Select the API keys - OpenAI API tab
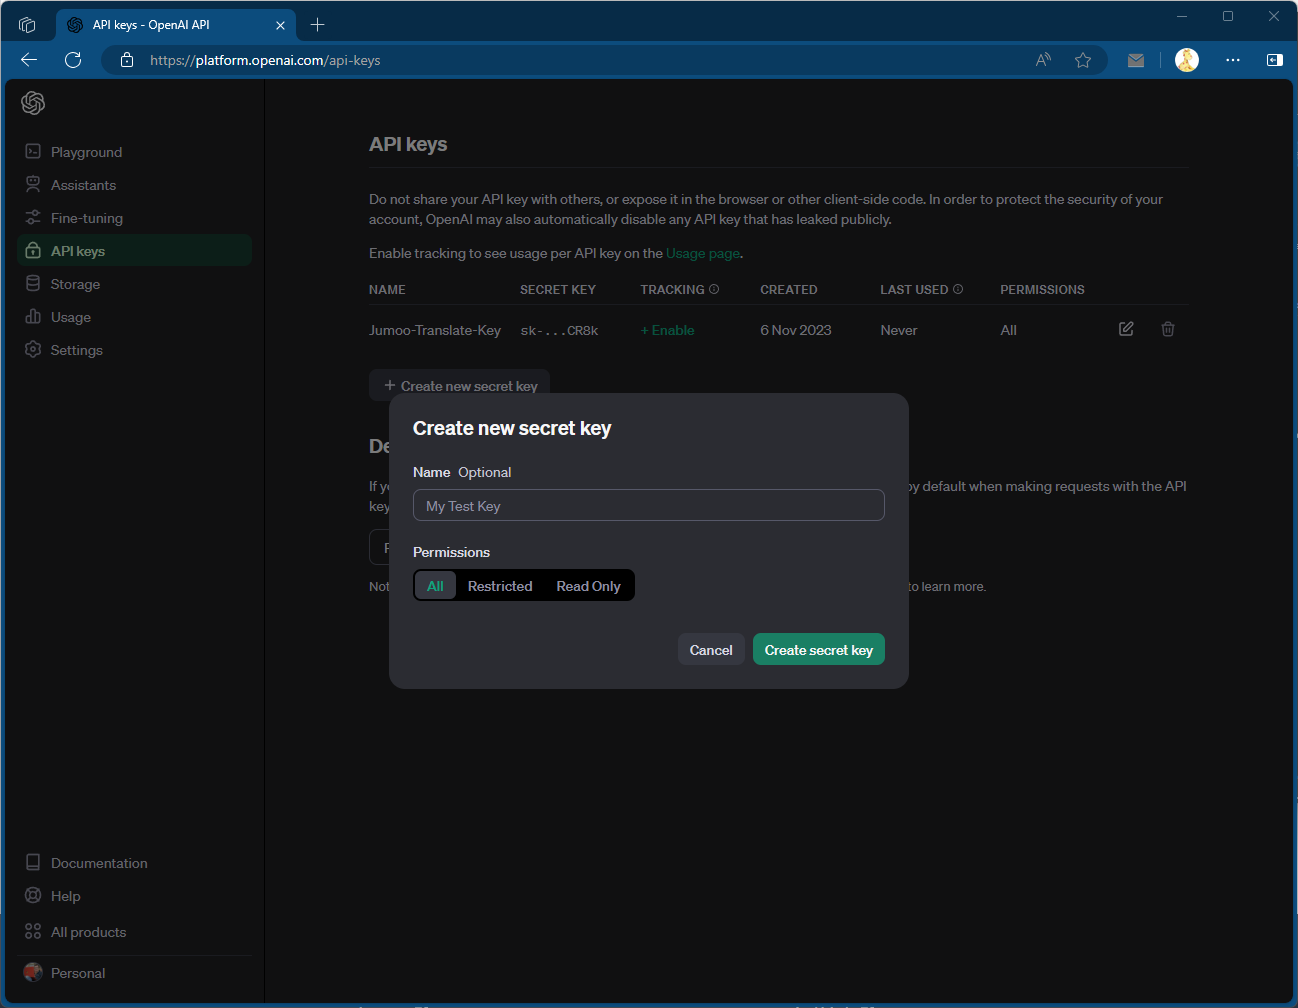 coord(176,25)
